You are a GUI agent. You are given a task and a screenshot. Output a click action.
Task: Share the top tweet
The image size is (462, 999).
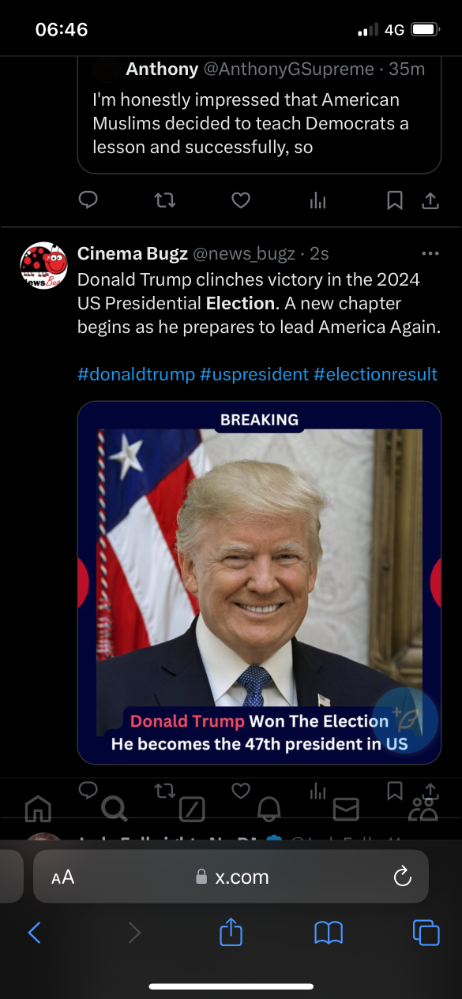click(x=431, y=201)
